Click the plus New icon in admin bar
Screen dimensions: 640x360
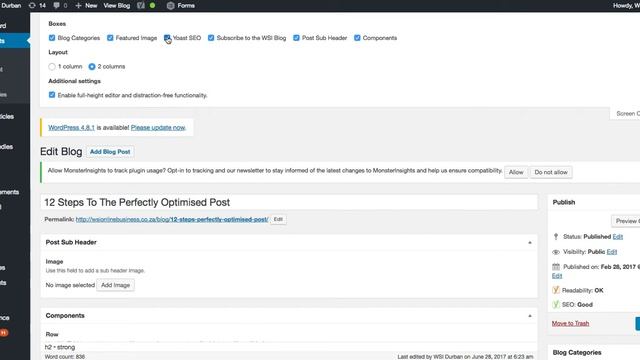(x=78, y=6)
